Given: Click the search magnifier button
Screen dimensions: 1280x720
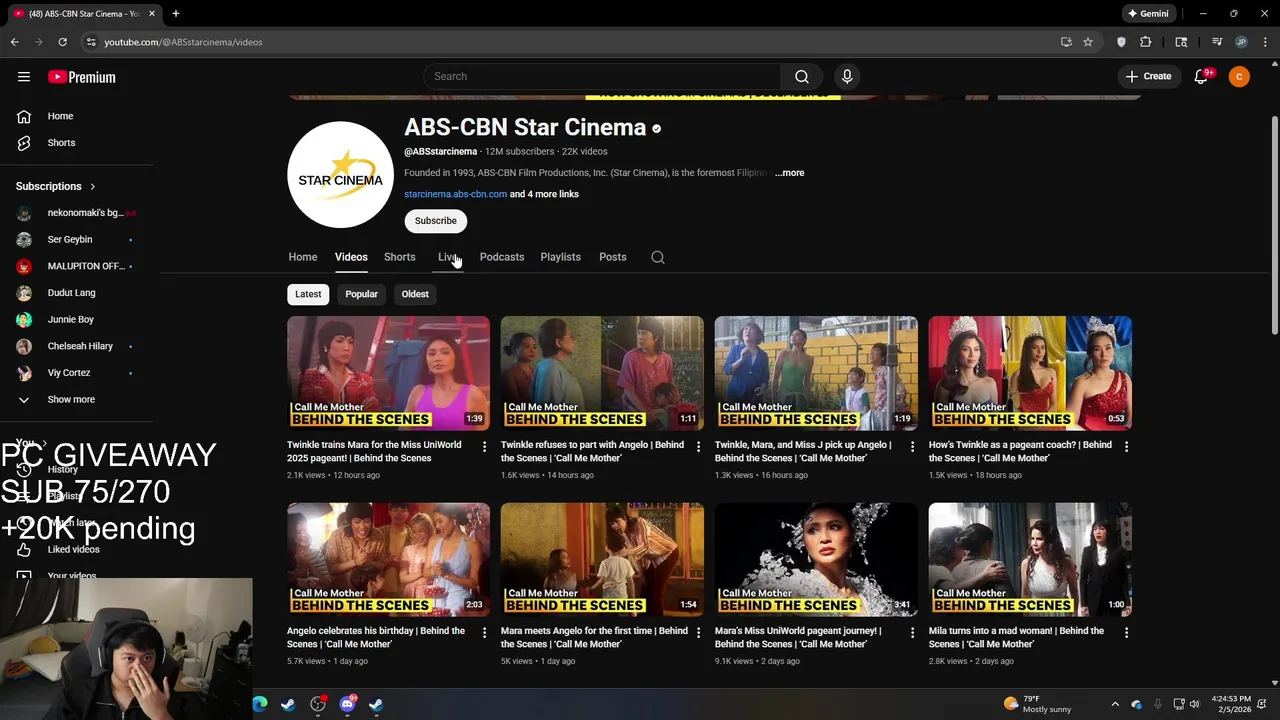Looking at the screenshot, I should coord(802,77).
